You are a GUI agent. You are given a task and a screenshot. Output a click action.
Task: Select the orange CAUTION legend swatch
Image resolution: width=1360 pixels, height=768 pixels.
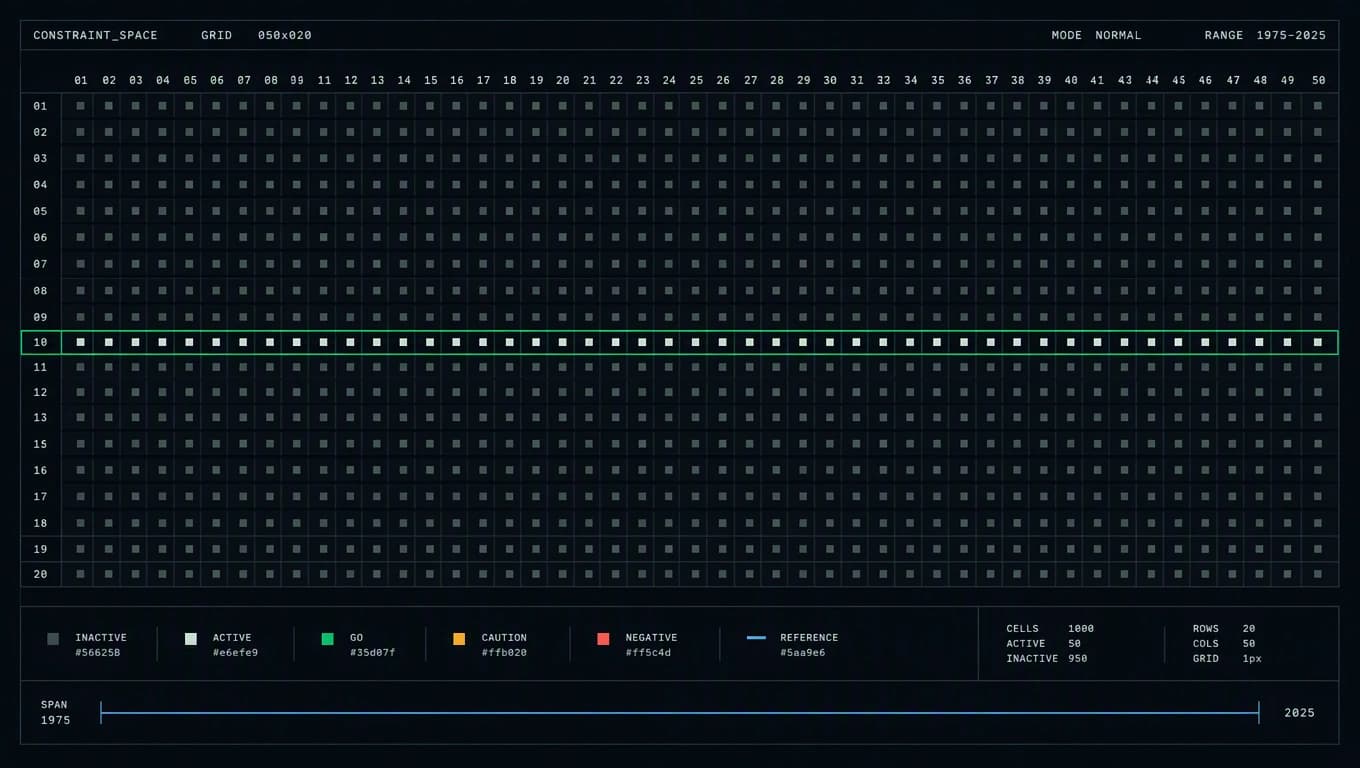click(459, 639)
